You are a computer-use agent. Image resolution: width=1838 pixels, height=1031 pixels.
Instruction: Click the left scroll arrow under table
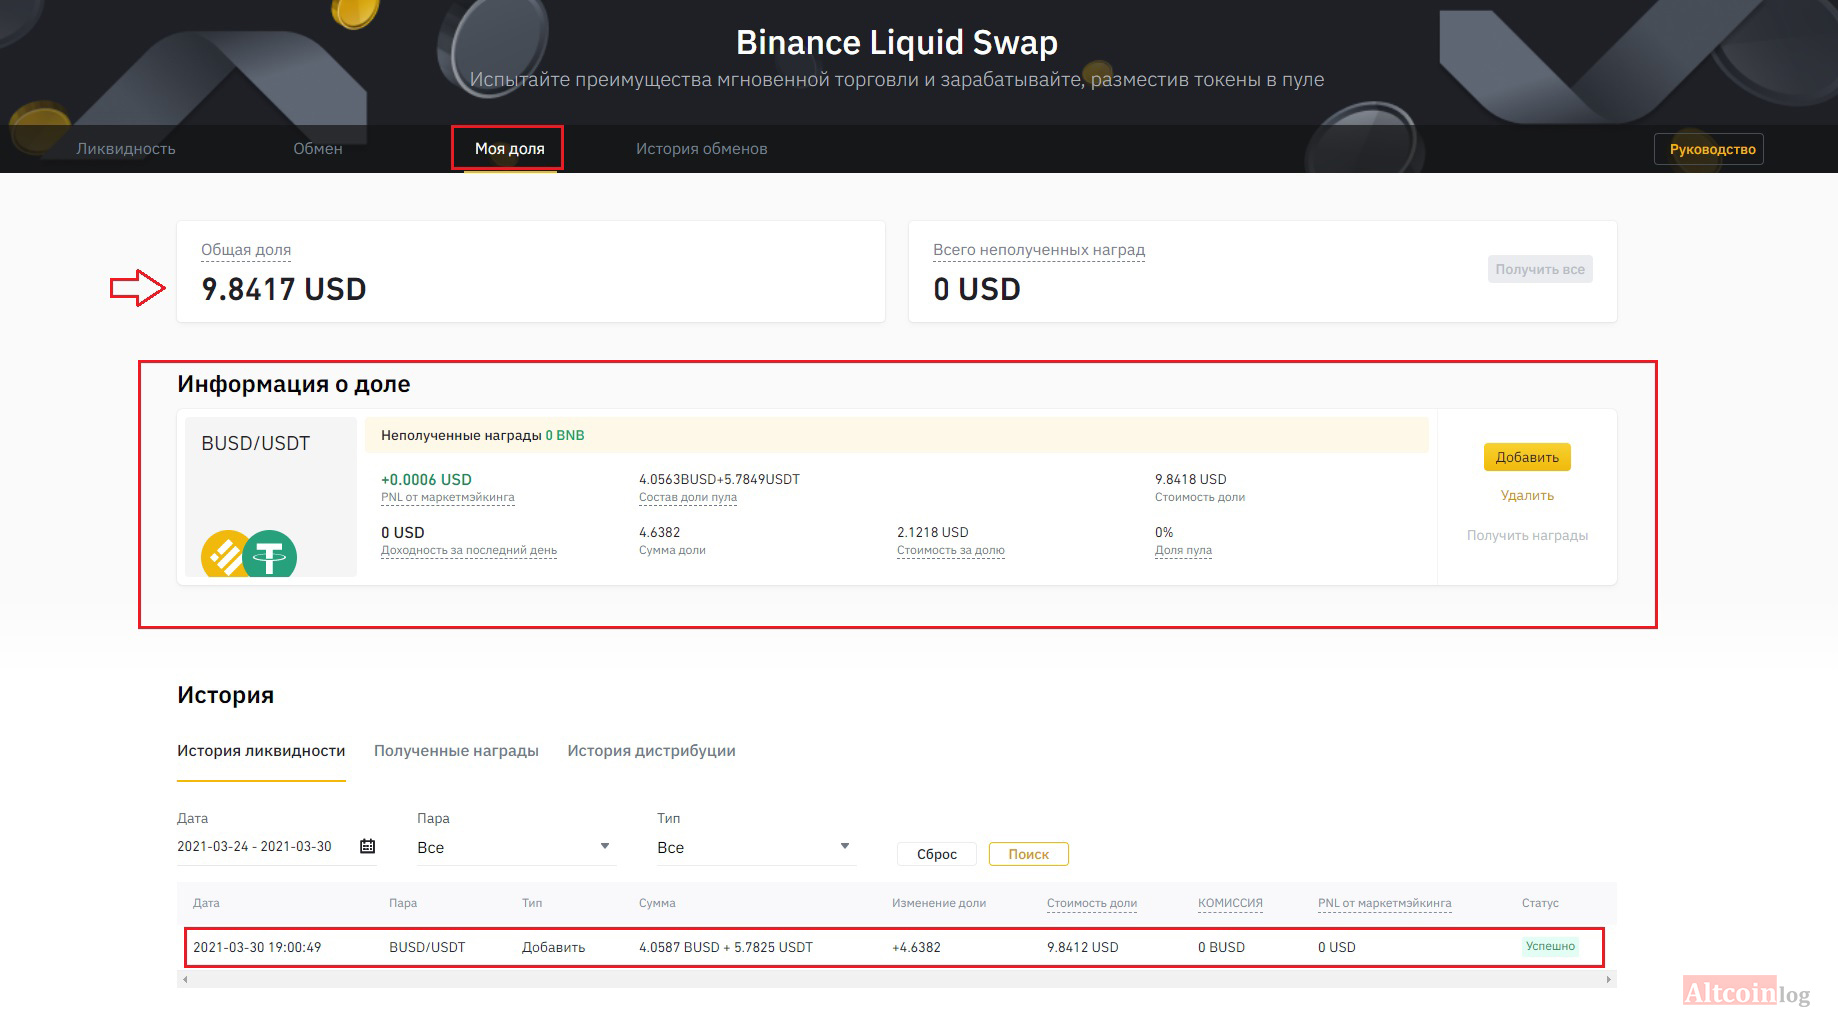click(x=185, y=980)
